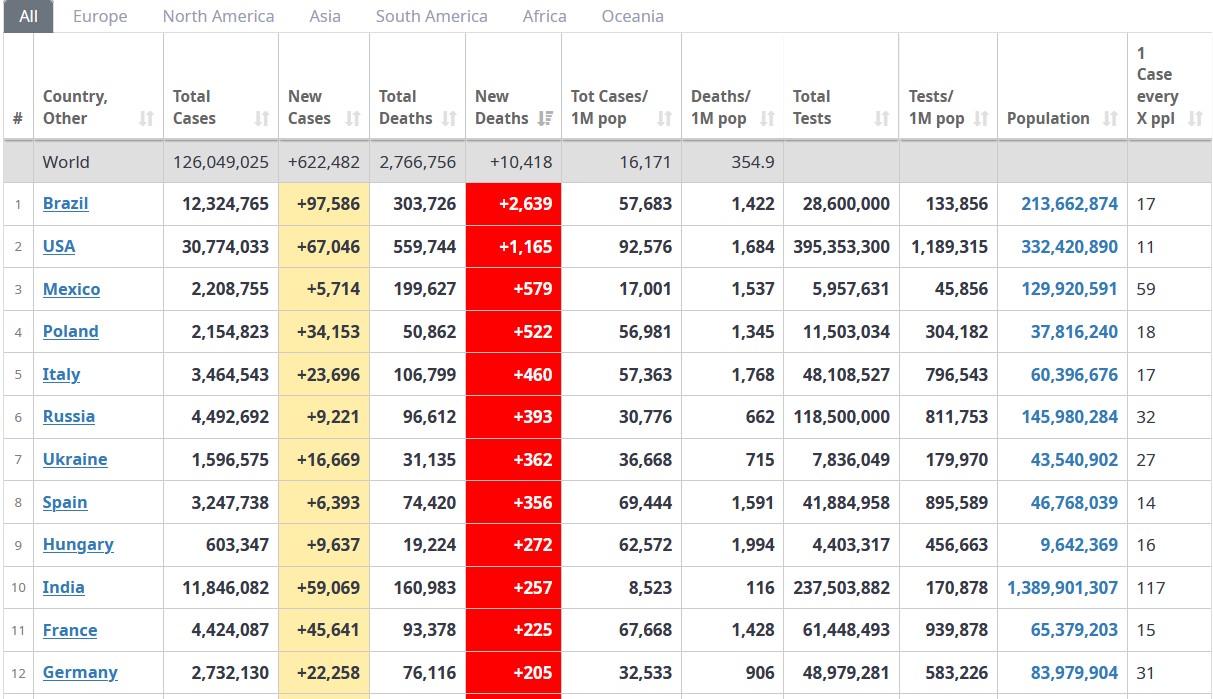Select the North America tab
Image resolution: width=1213 pixels, height=699 pixels.
(218, 16)
